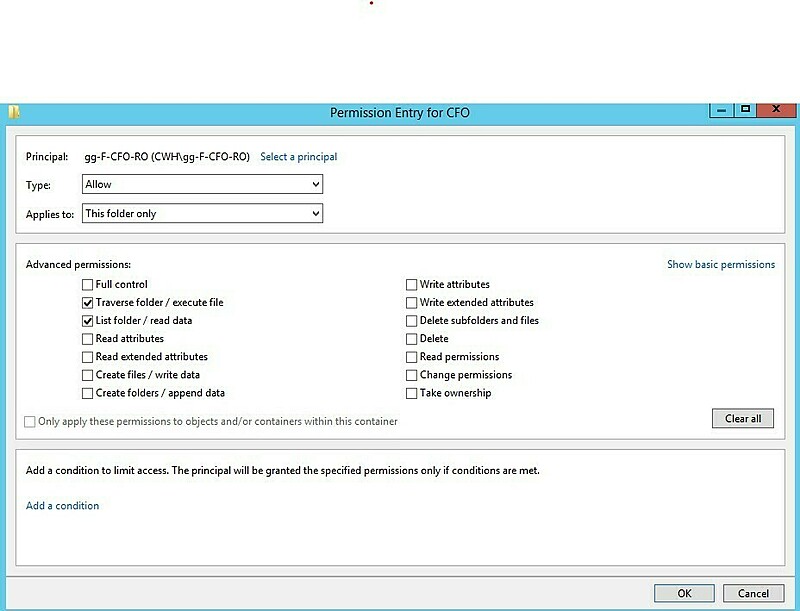800x611 pixels.
Task: Check Delete subfolders and files
Action: (x=410, y=321)
